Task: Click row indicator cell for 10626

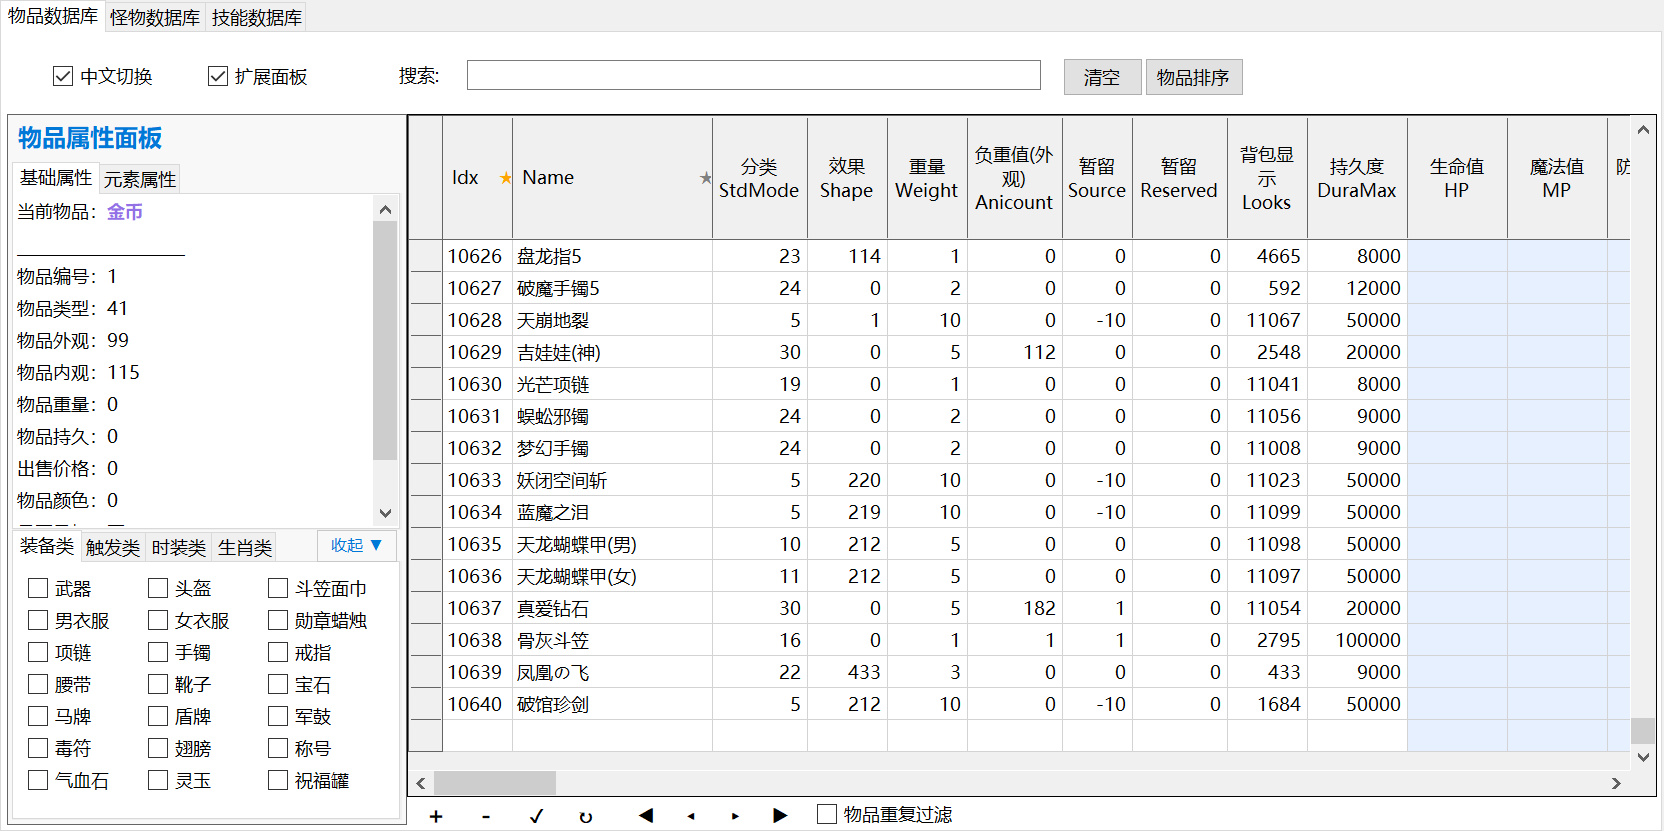Action: click(x=426, y=256)
